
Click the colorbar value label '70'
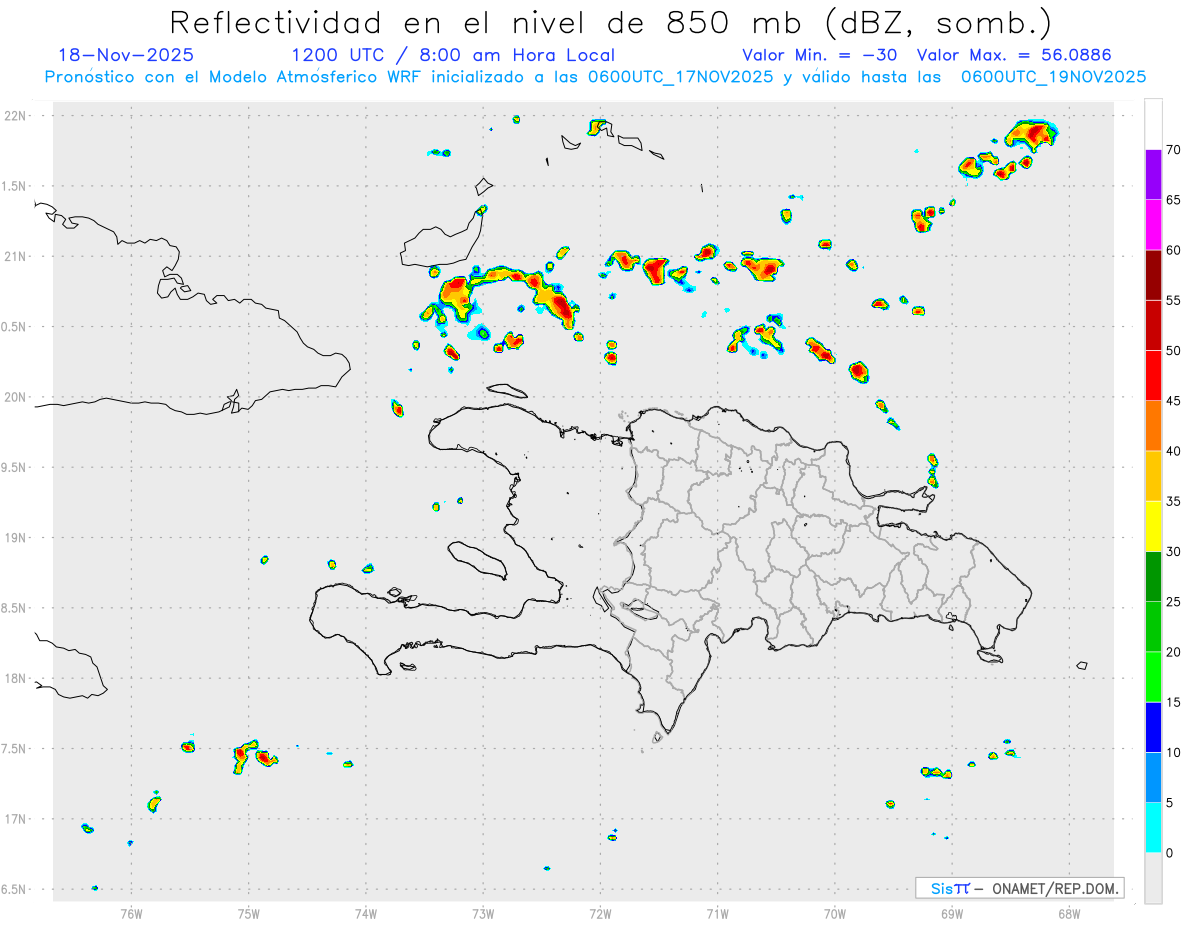pos(1173,150)
